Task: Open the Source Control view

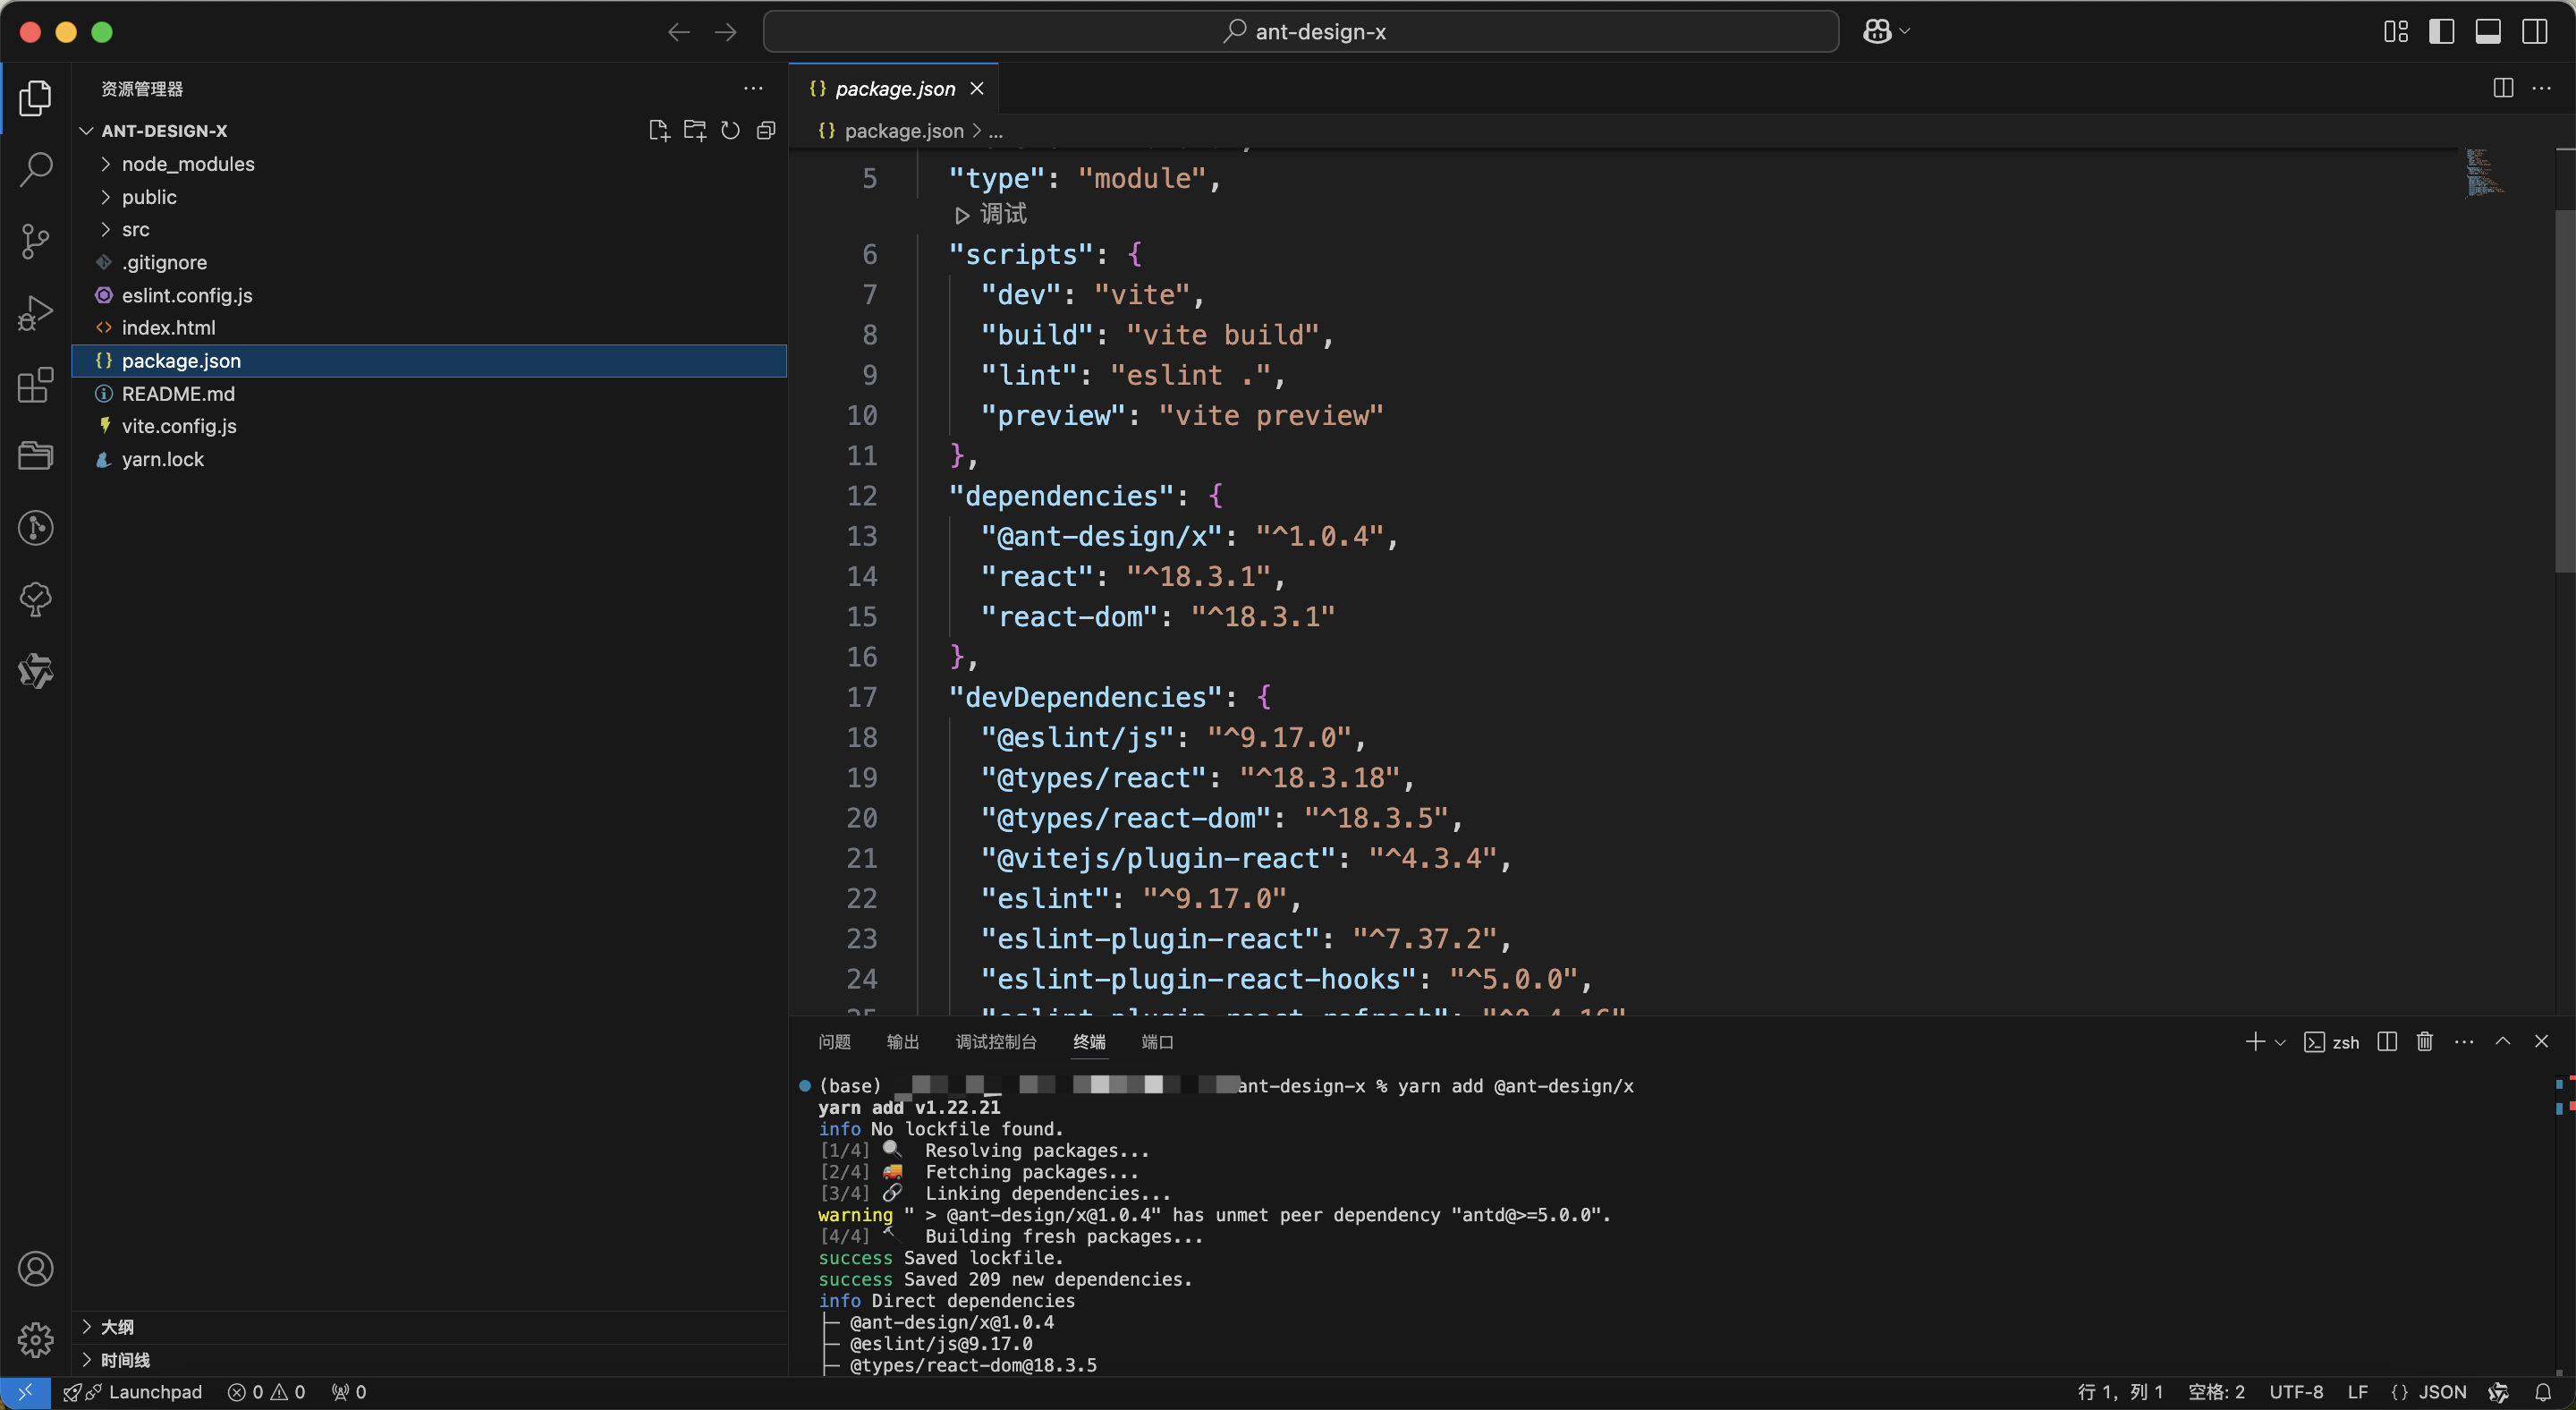Action: [36, 241]
